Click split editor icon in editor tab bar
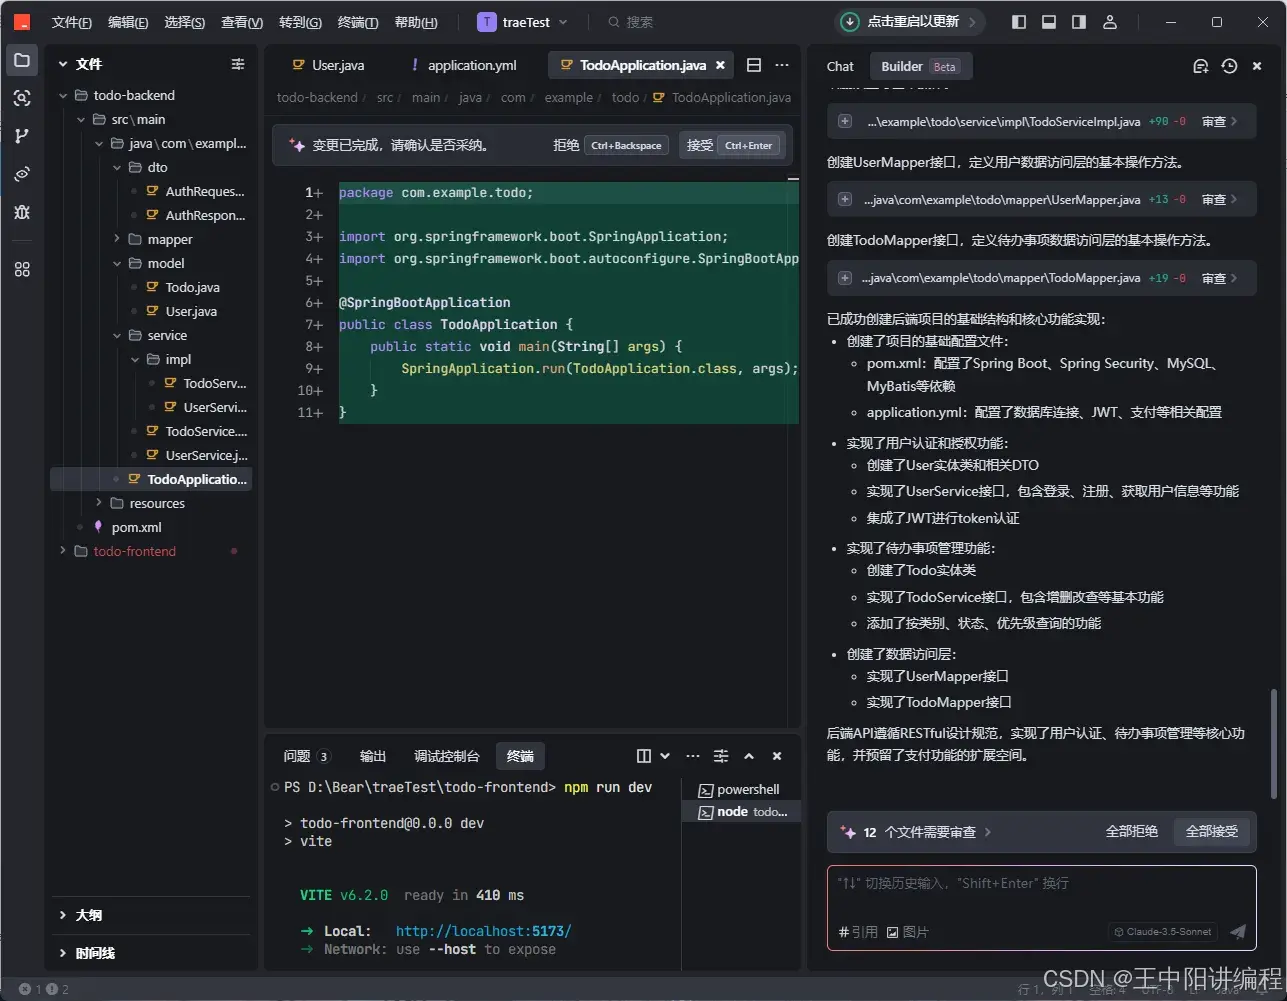The width and height of the screenshot is (1287, 1001). coord(754,65)
